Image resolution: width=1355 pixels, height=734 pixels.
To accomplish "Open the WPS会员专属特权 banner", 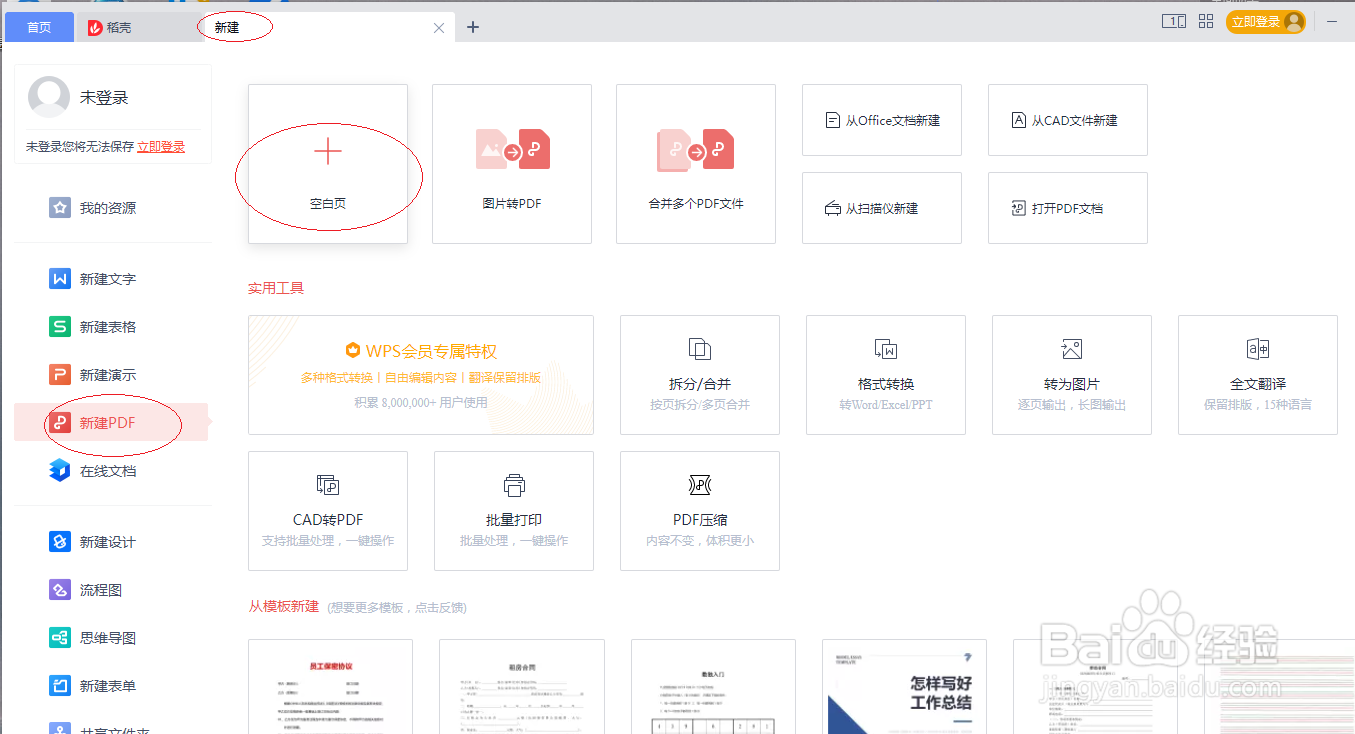I will point(421,375).
